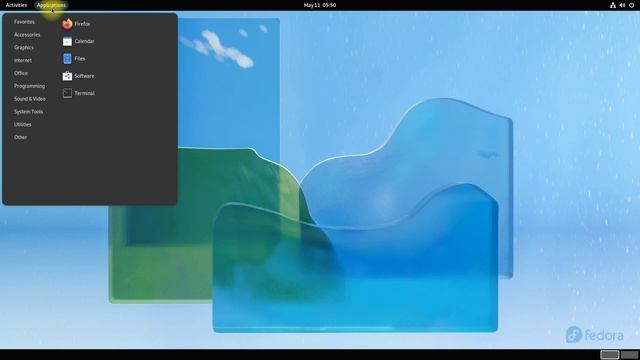Screen dimensions: 640x360
Task: Switch to the second workspace thumbnail
Action: (629, 354)
